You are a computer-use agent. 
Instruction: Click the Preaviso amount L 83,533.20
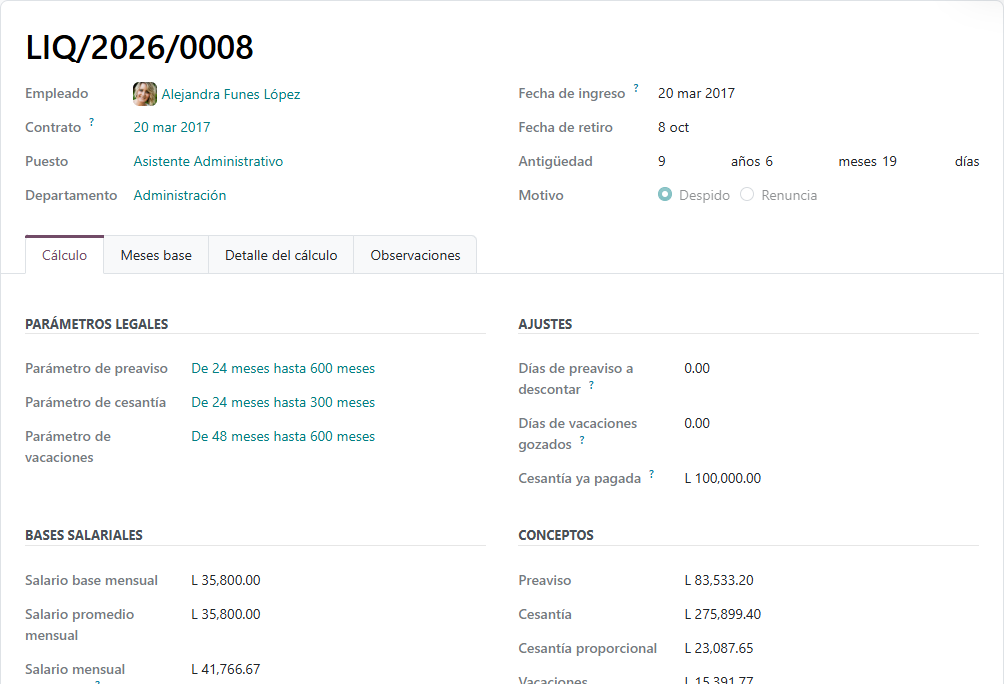(x=719, y=580)
